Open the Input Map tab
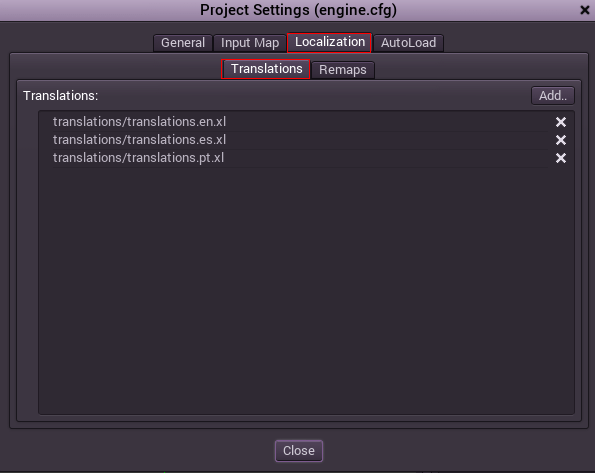The width and height of the screenshot is (595, 473). (250, 43)
